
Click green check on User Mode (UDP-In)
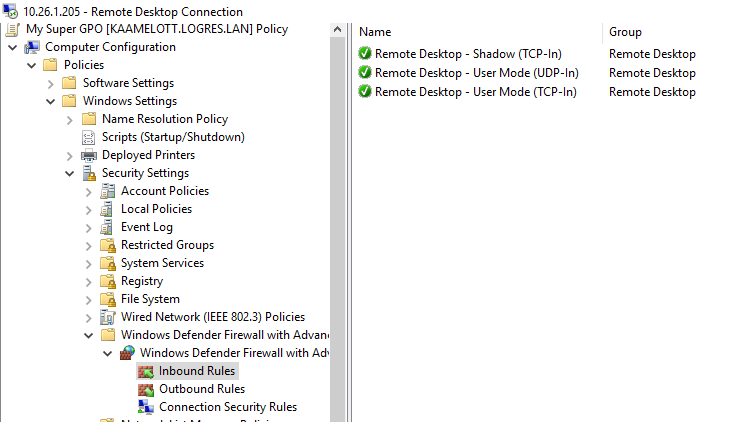[365, 73]
